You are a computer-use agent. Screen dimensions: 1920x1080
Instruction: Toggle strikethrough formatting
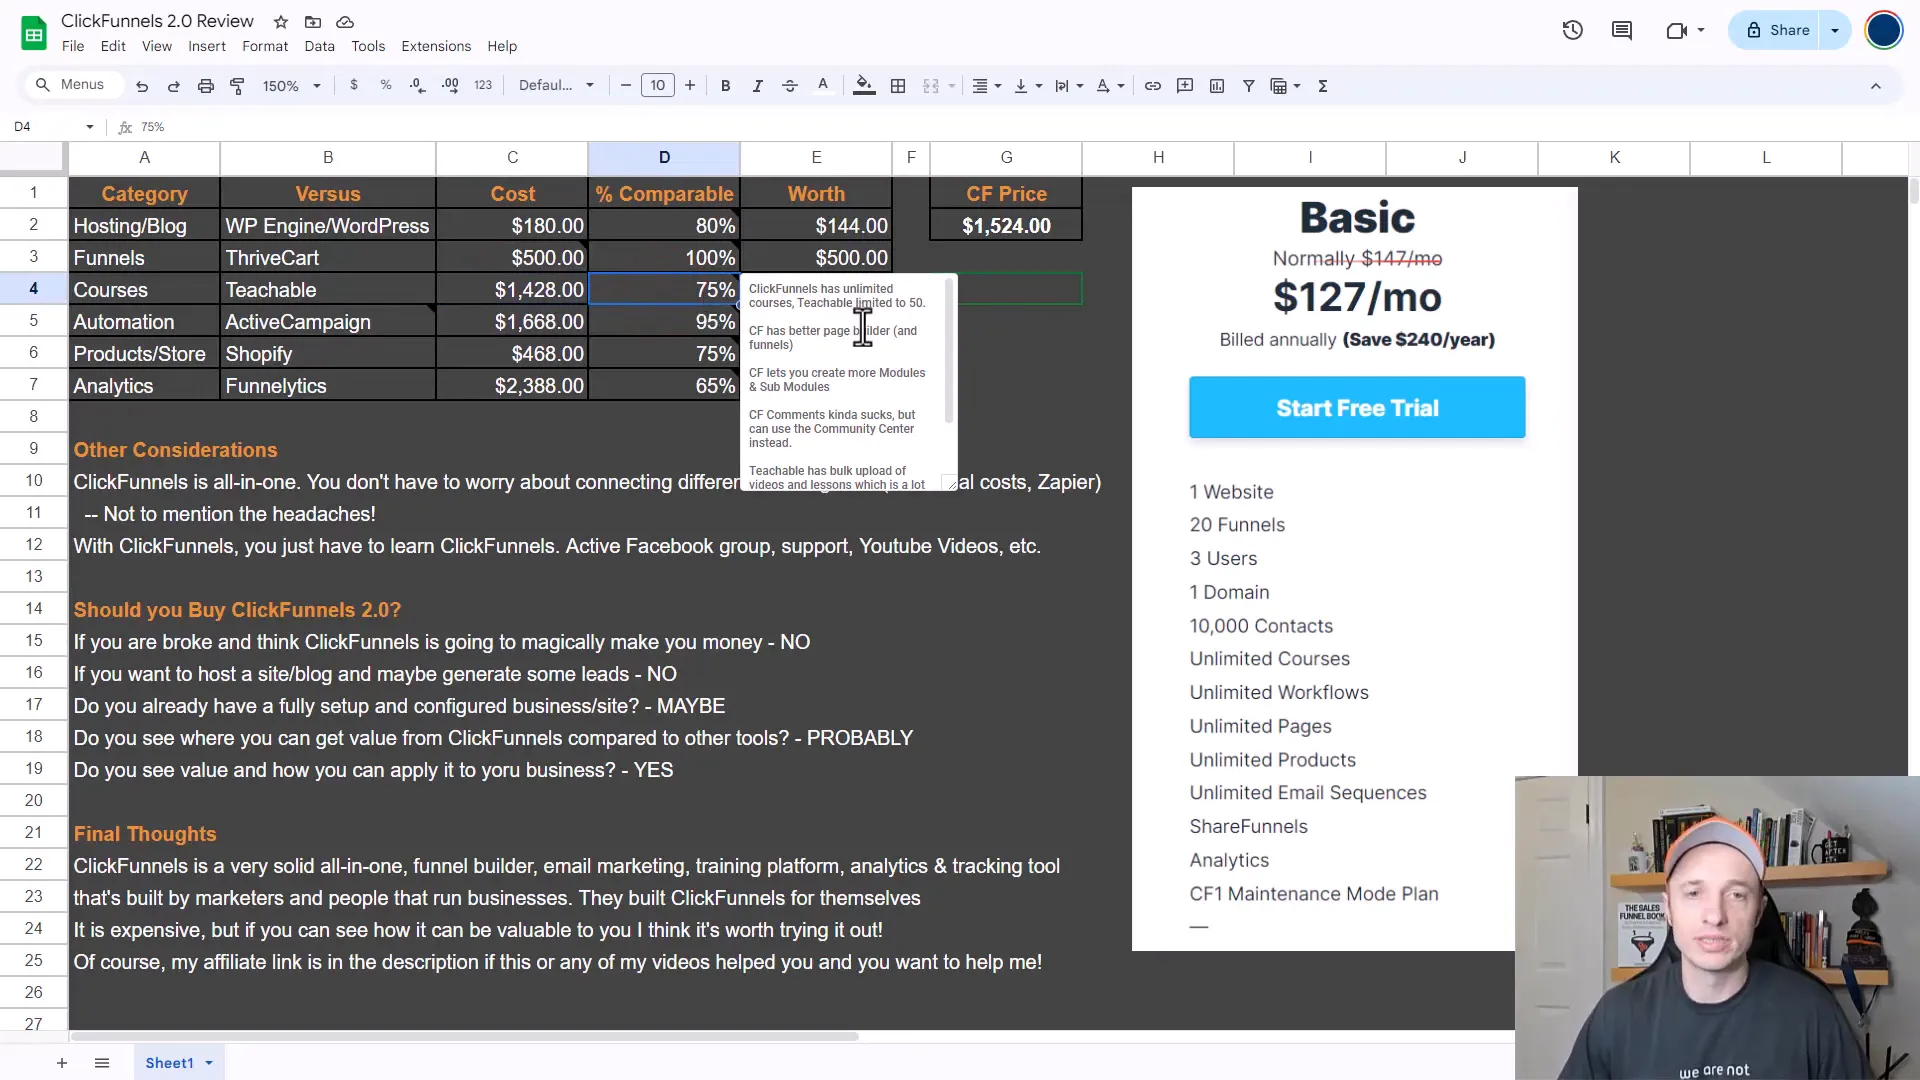point(790,86)
